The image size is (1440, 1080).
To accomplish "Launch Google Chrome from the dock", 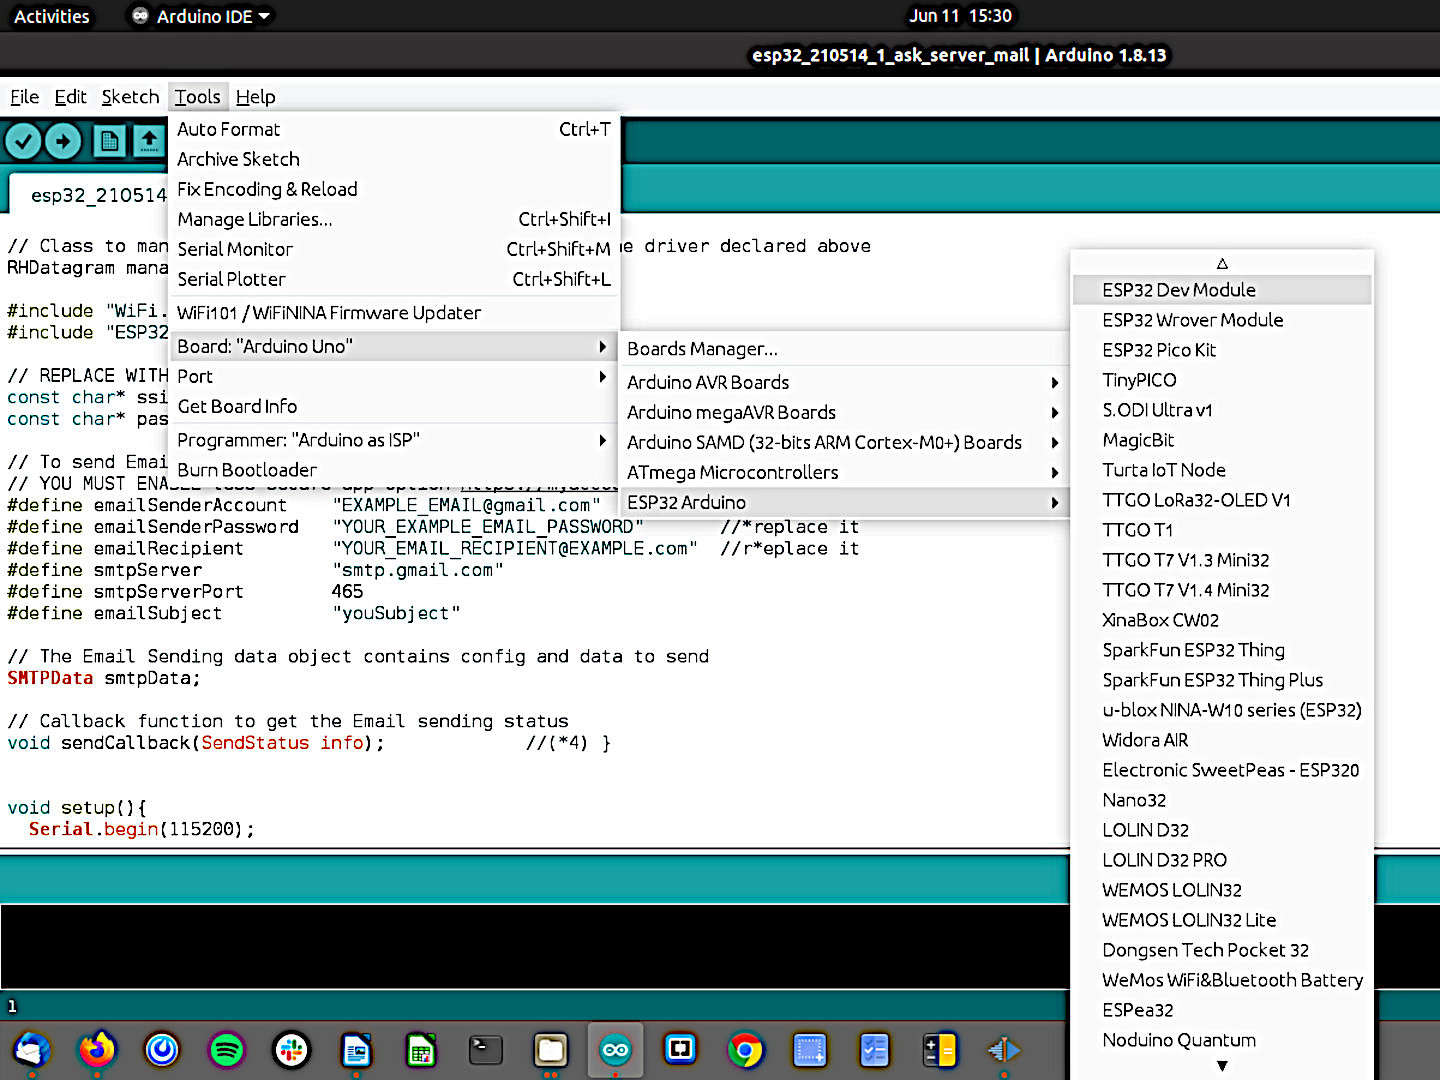I will (x=745, y=1050).
